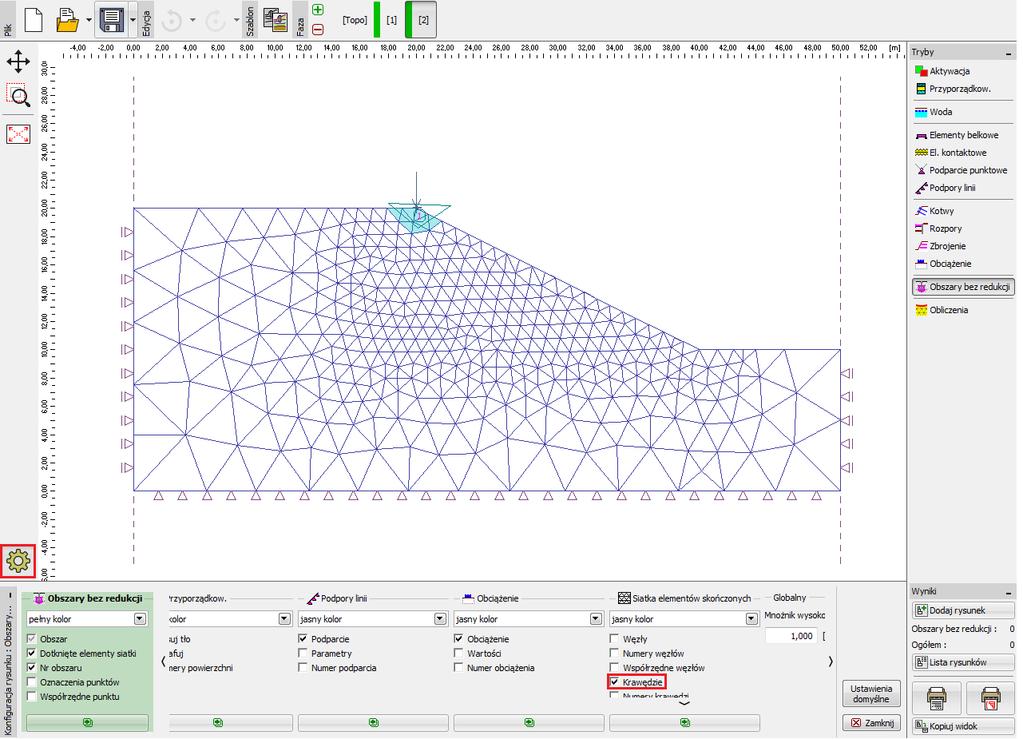Click green apply button under Obciążenie column

click(x=529, y=723)
